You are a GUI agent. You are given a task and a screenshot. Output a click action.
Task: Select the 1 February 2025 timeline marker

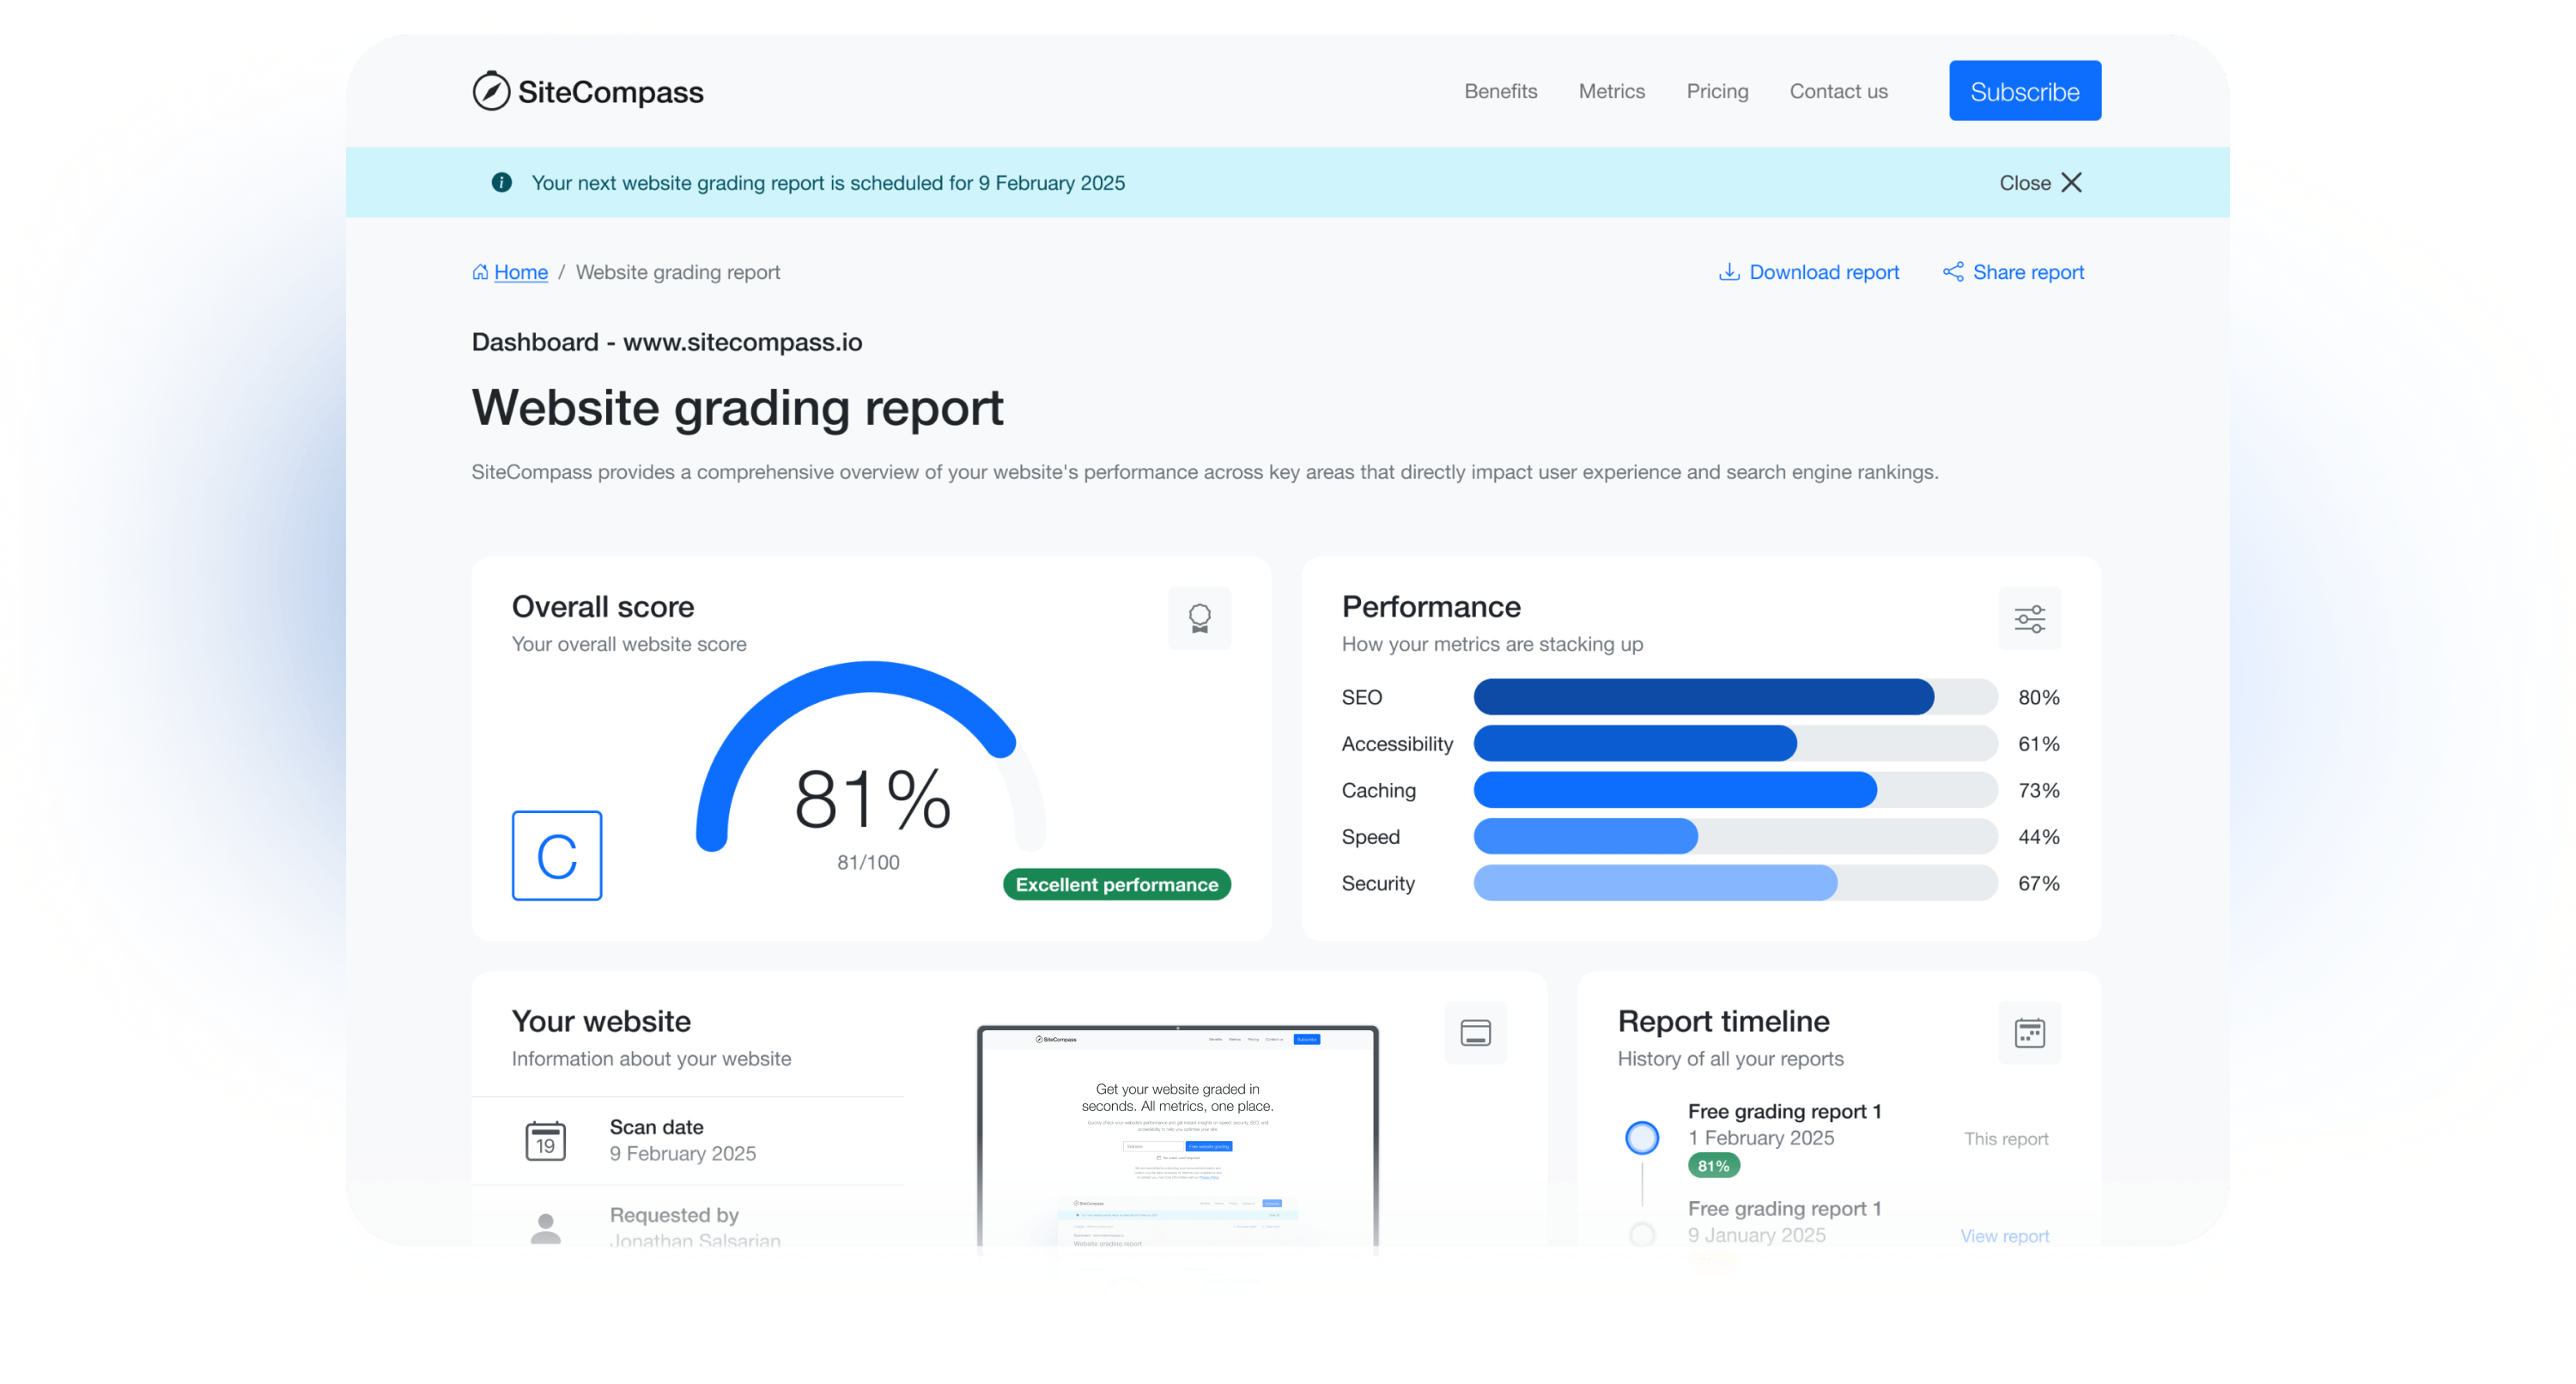click(1642, 1137)
